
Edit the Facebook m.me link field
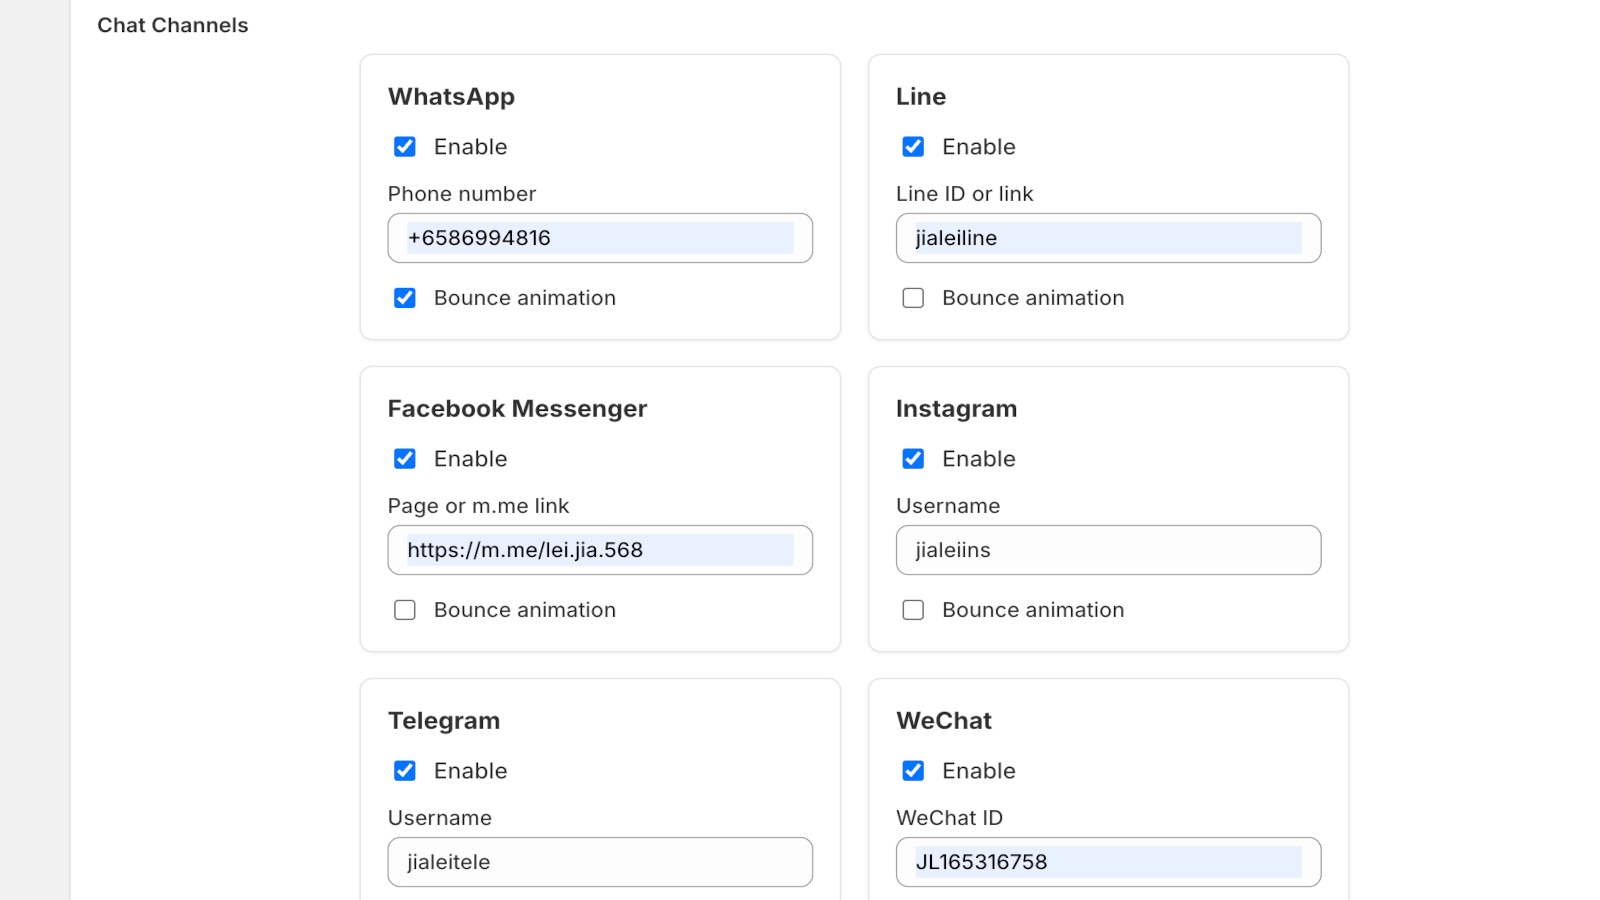(600, 550)
